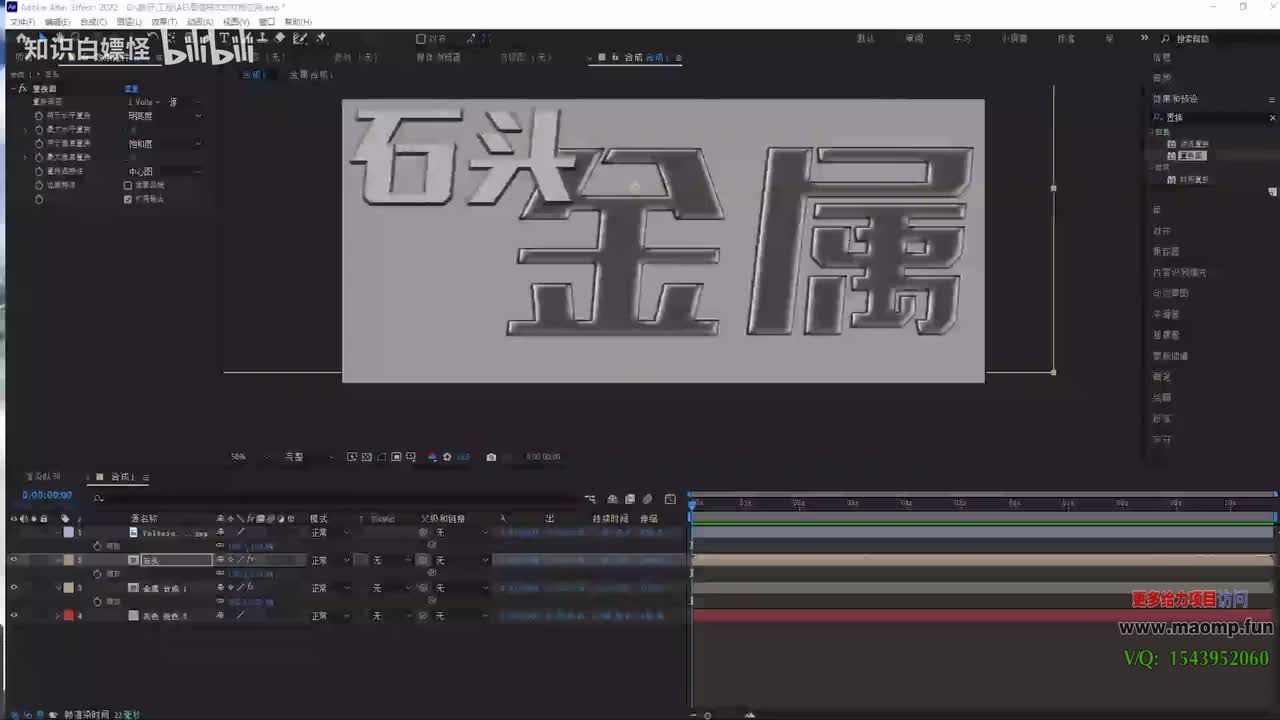Viewport: 1280px width, 720px height.
Task: Open the 视图 (View) menu
Action: point(236,21)
